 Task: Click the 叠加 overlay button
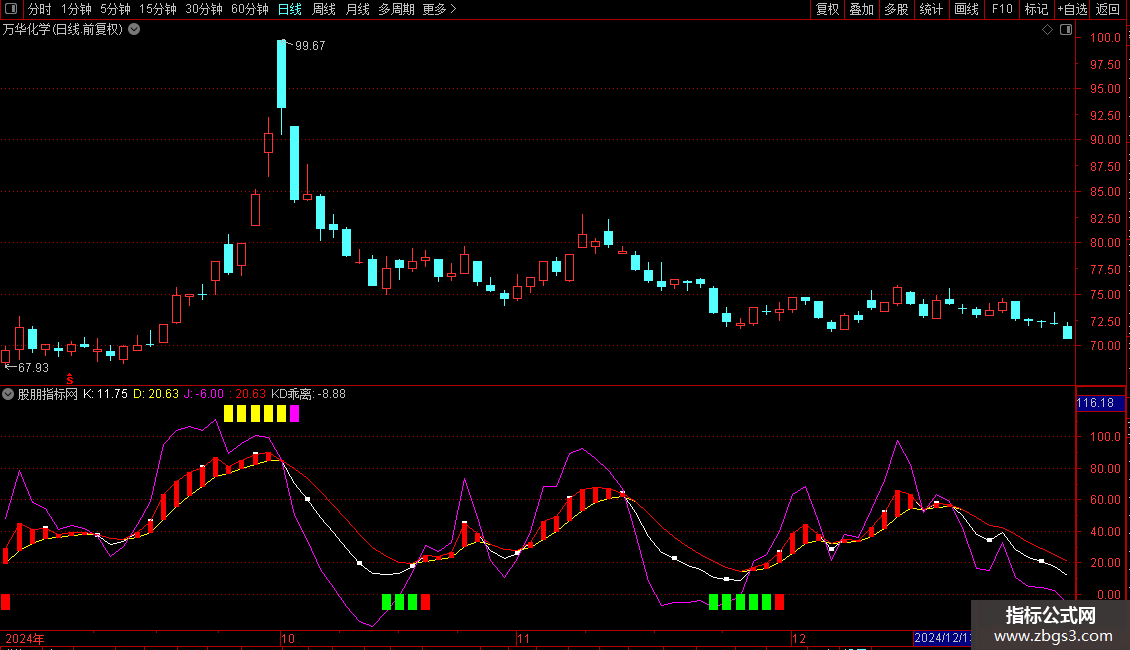pyautogui.click(x=861, y=9)
